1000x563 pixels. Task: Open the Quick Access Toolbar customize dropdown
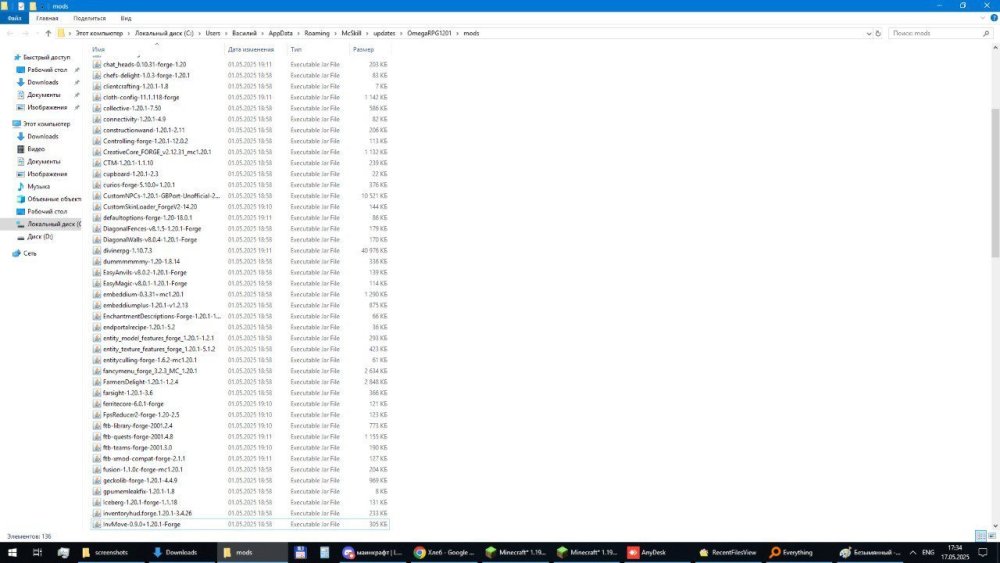(43, 6)
